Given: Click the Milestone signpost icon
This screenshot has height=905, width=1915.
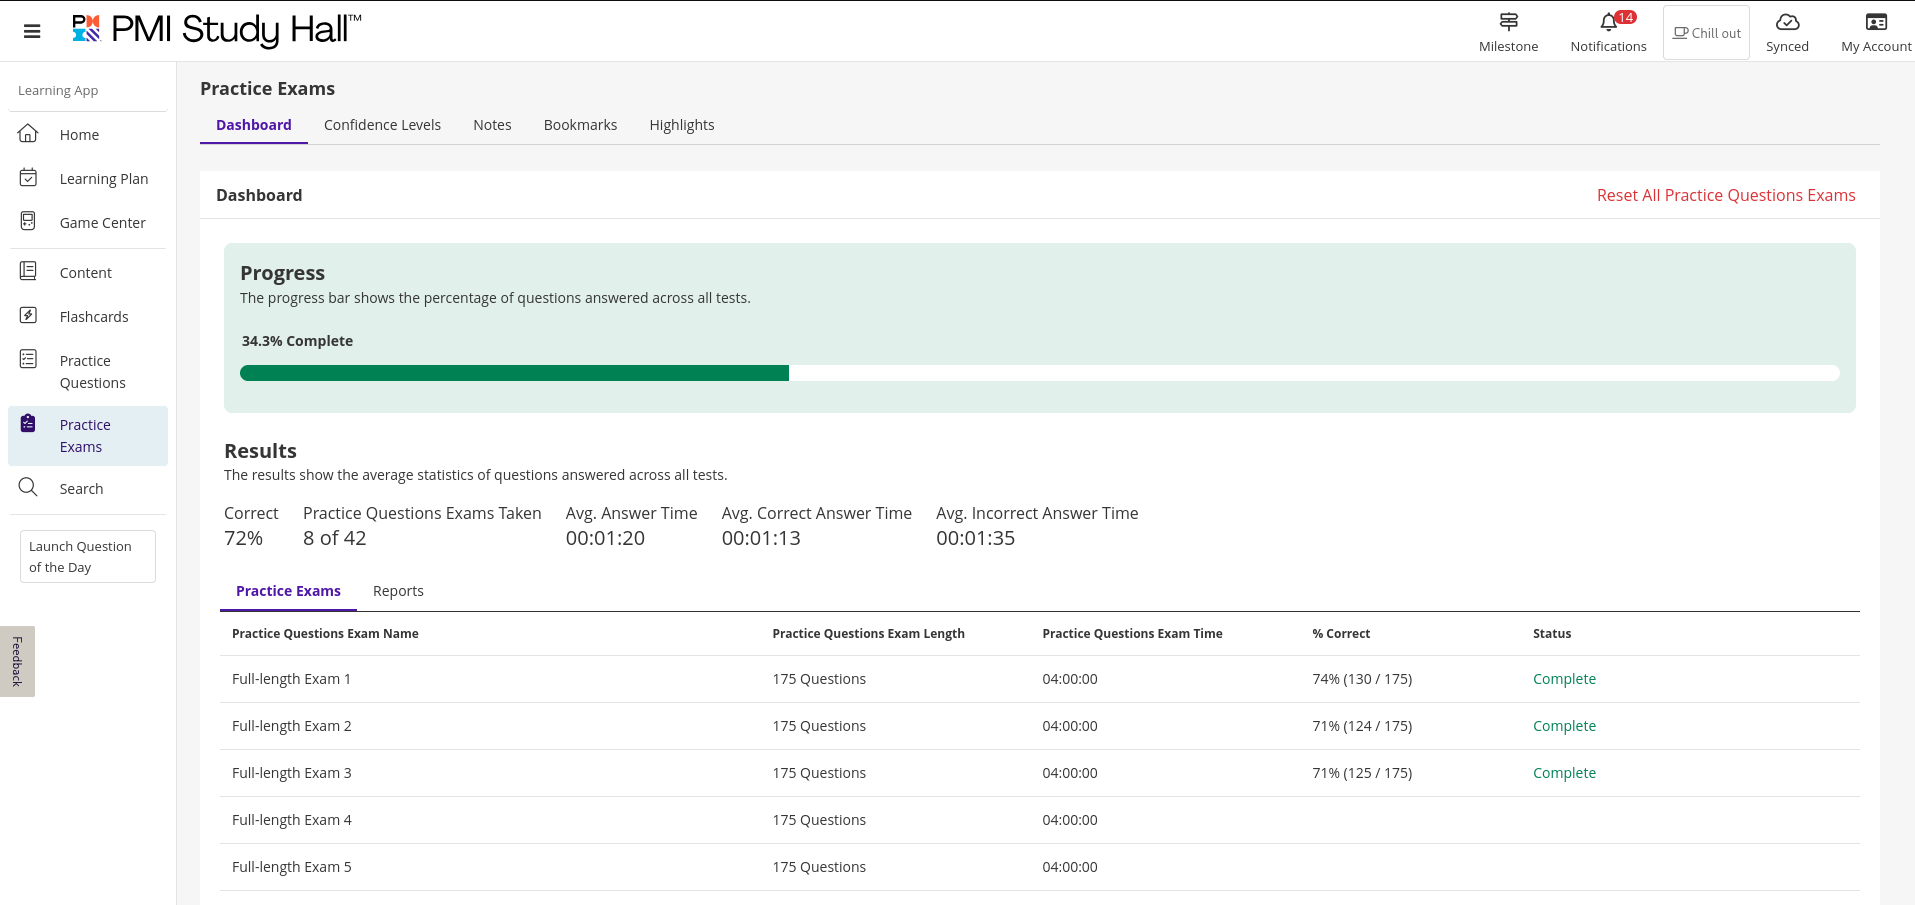Looking at the screenshot, I should click(x=1508, y=22).
